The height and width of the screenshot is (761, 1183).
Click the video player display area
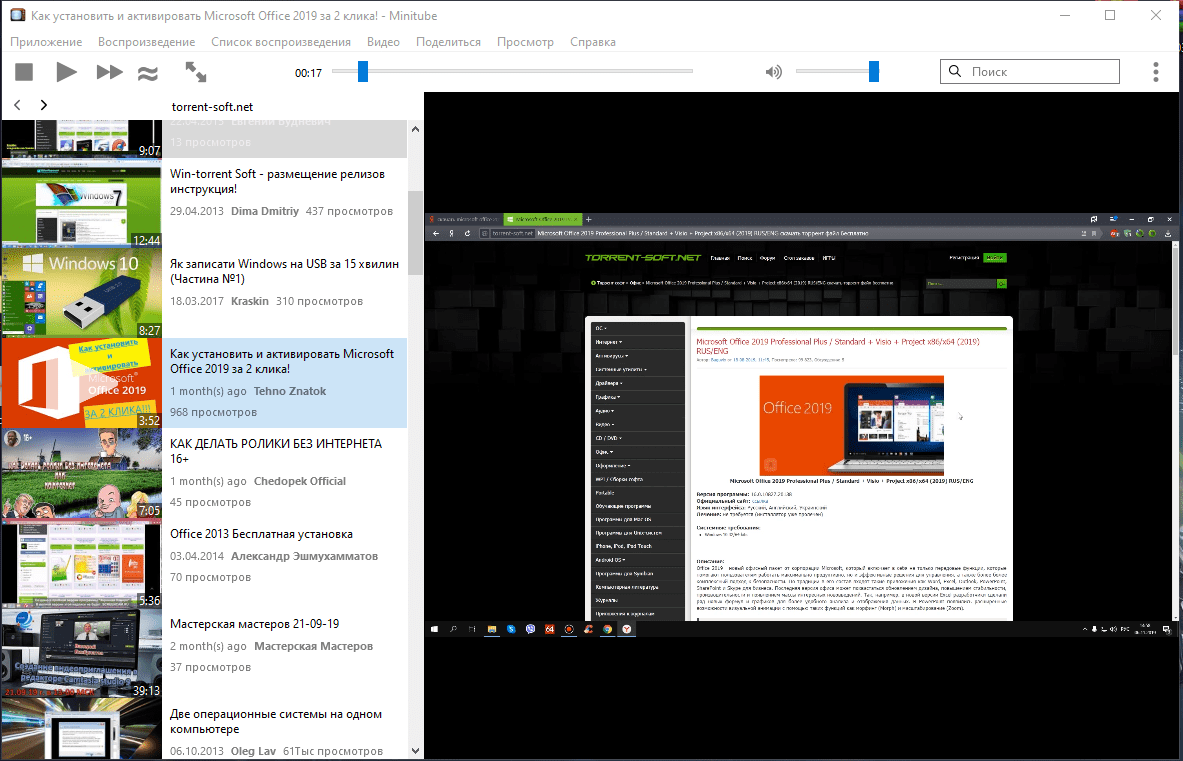pyautogui.click(x=801, y=425)
